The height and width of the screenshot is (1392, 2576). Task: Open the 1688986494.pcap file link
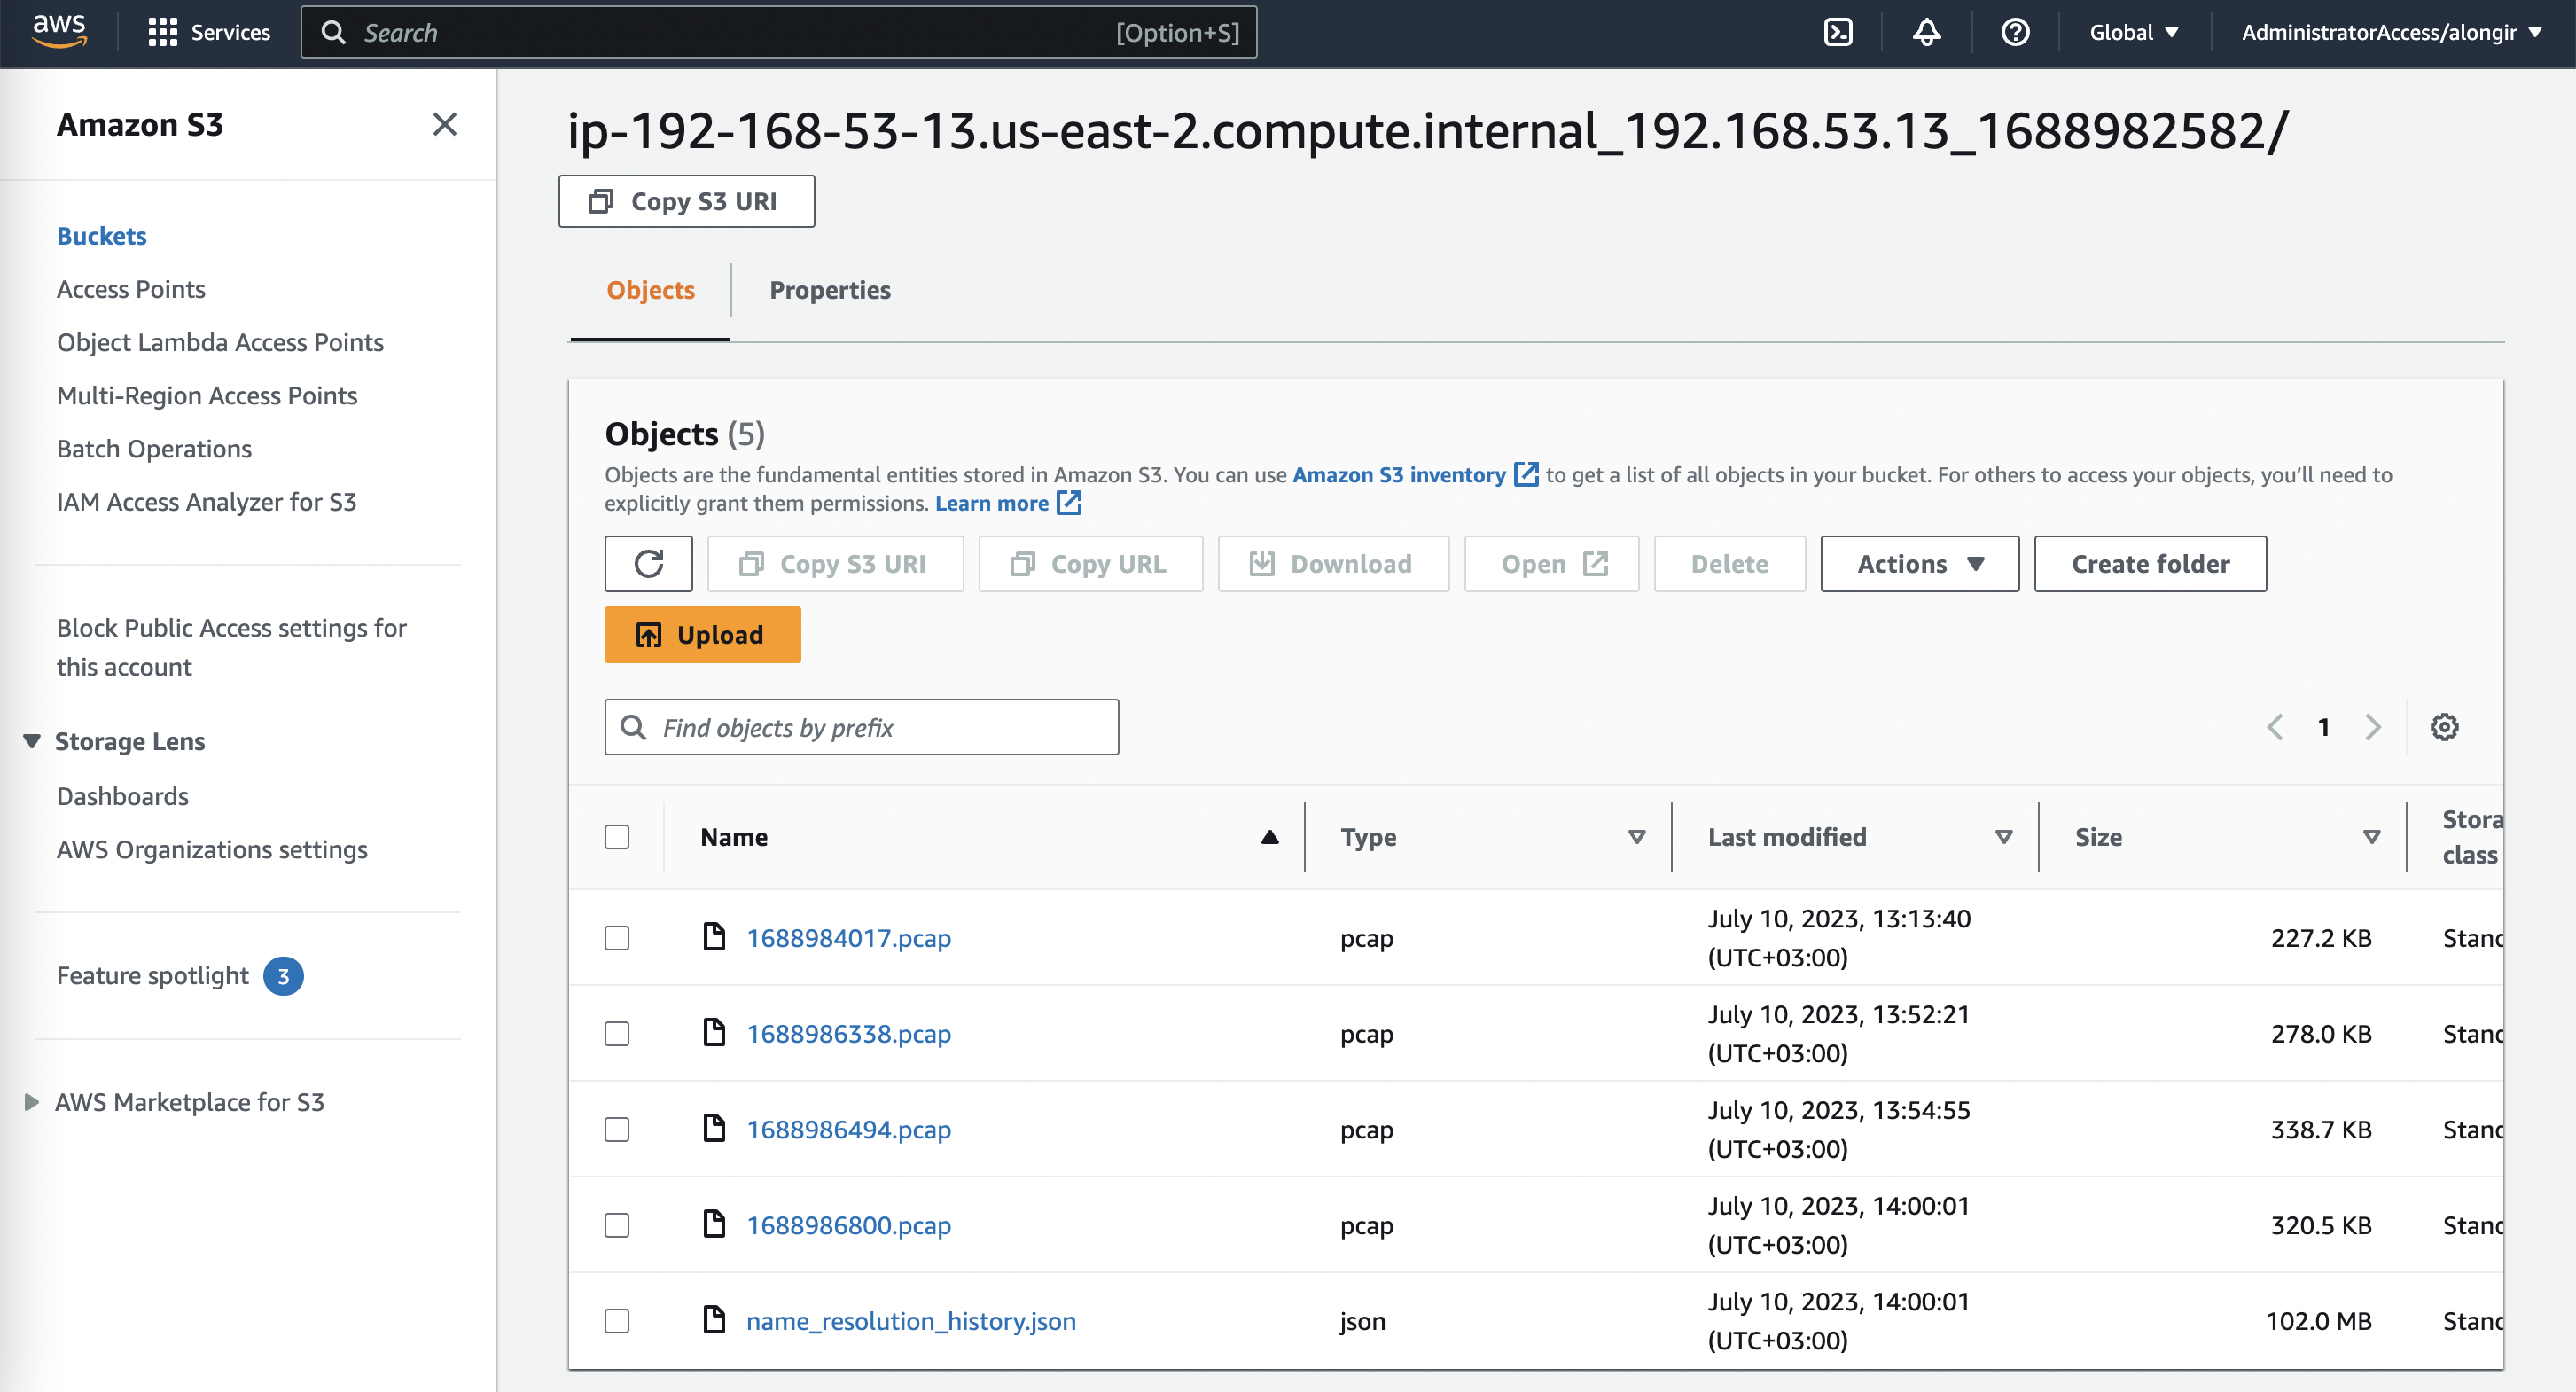pyautogui.click(x=848, y=1129)
